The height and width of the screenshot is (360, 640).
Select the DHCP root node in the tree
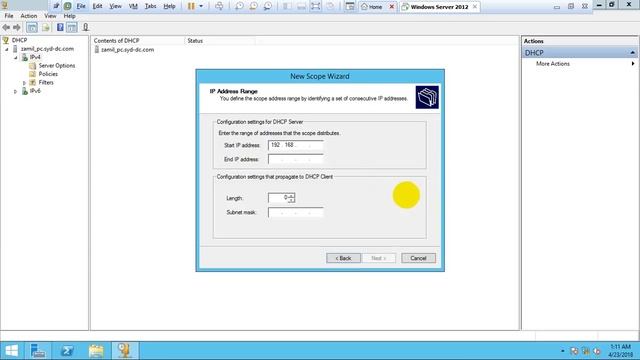(19, 40)
